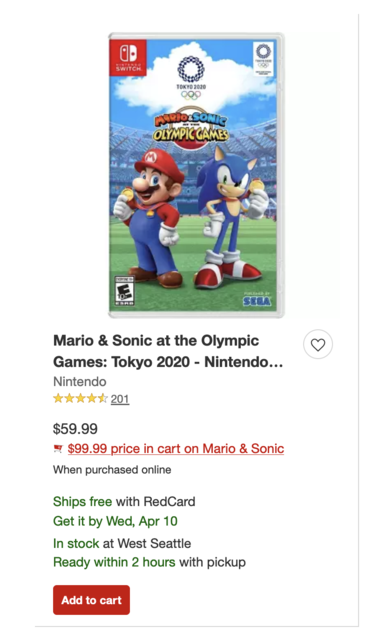Viewport: 380px width, 640px height.
Task: Click the Tokyo 2020 emblem in the cloud
Action: click(x=191, y=78)
